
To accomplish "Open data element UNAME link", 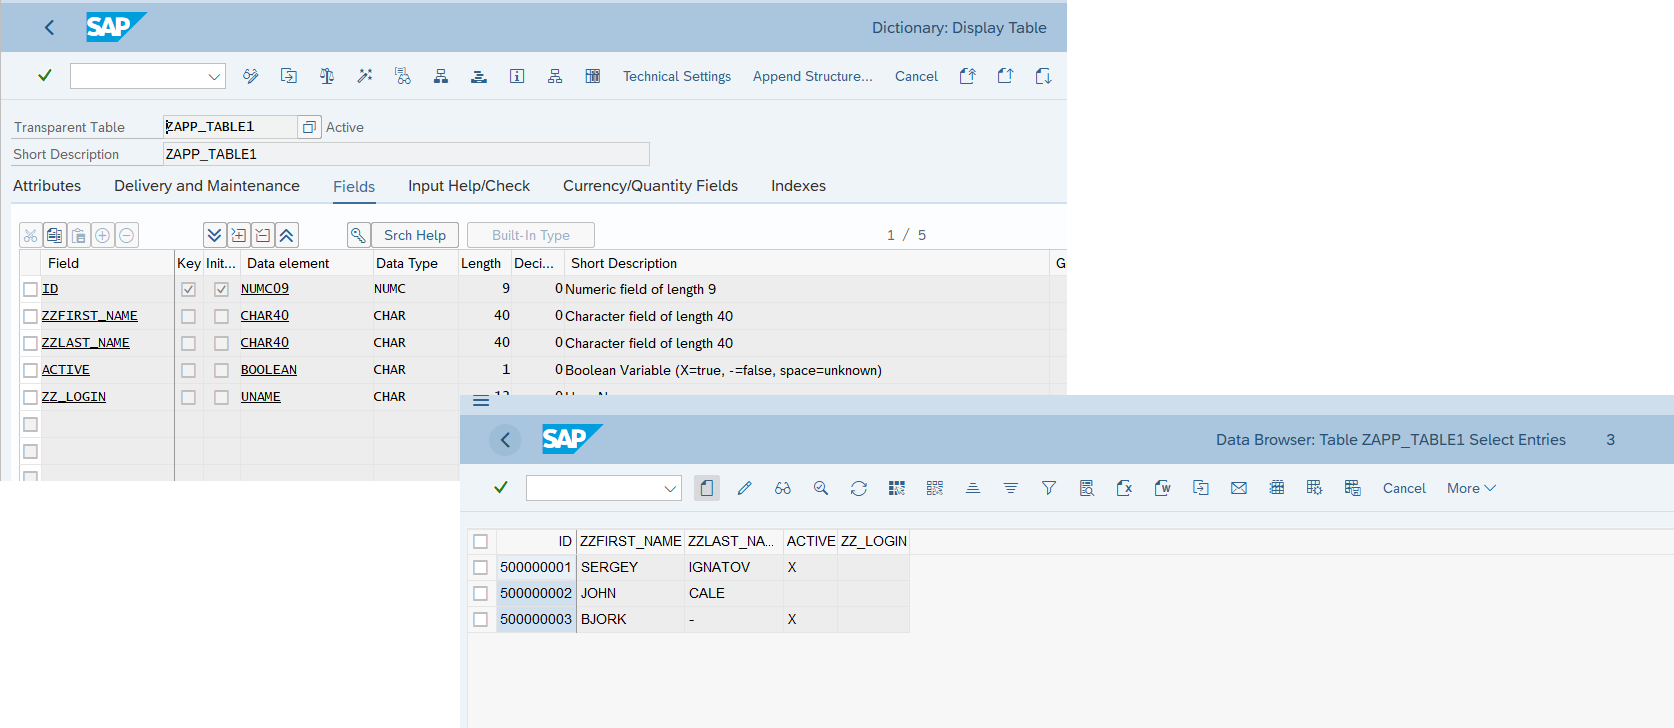I will (x=261, y=397).
